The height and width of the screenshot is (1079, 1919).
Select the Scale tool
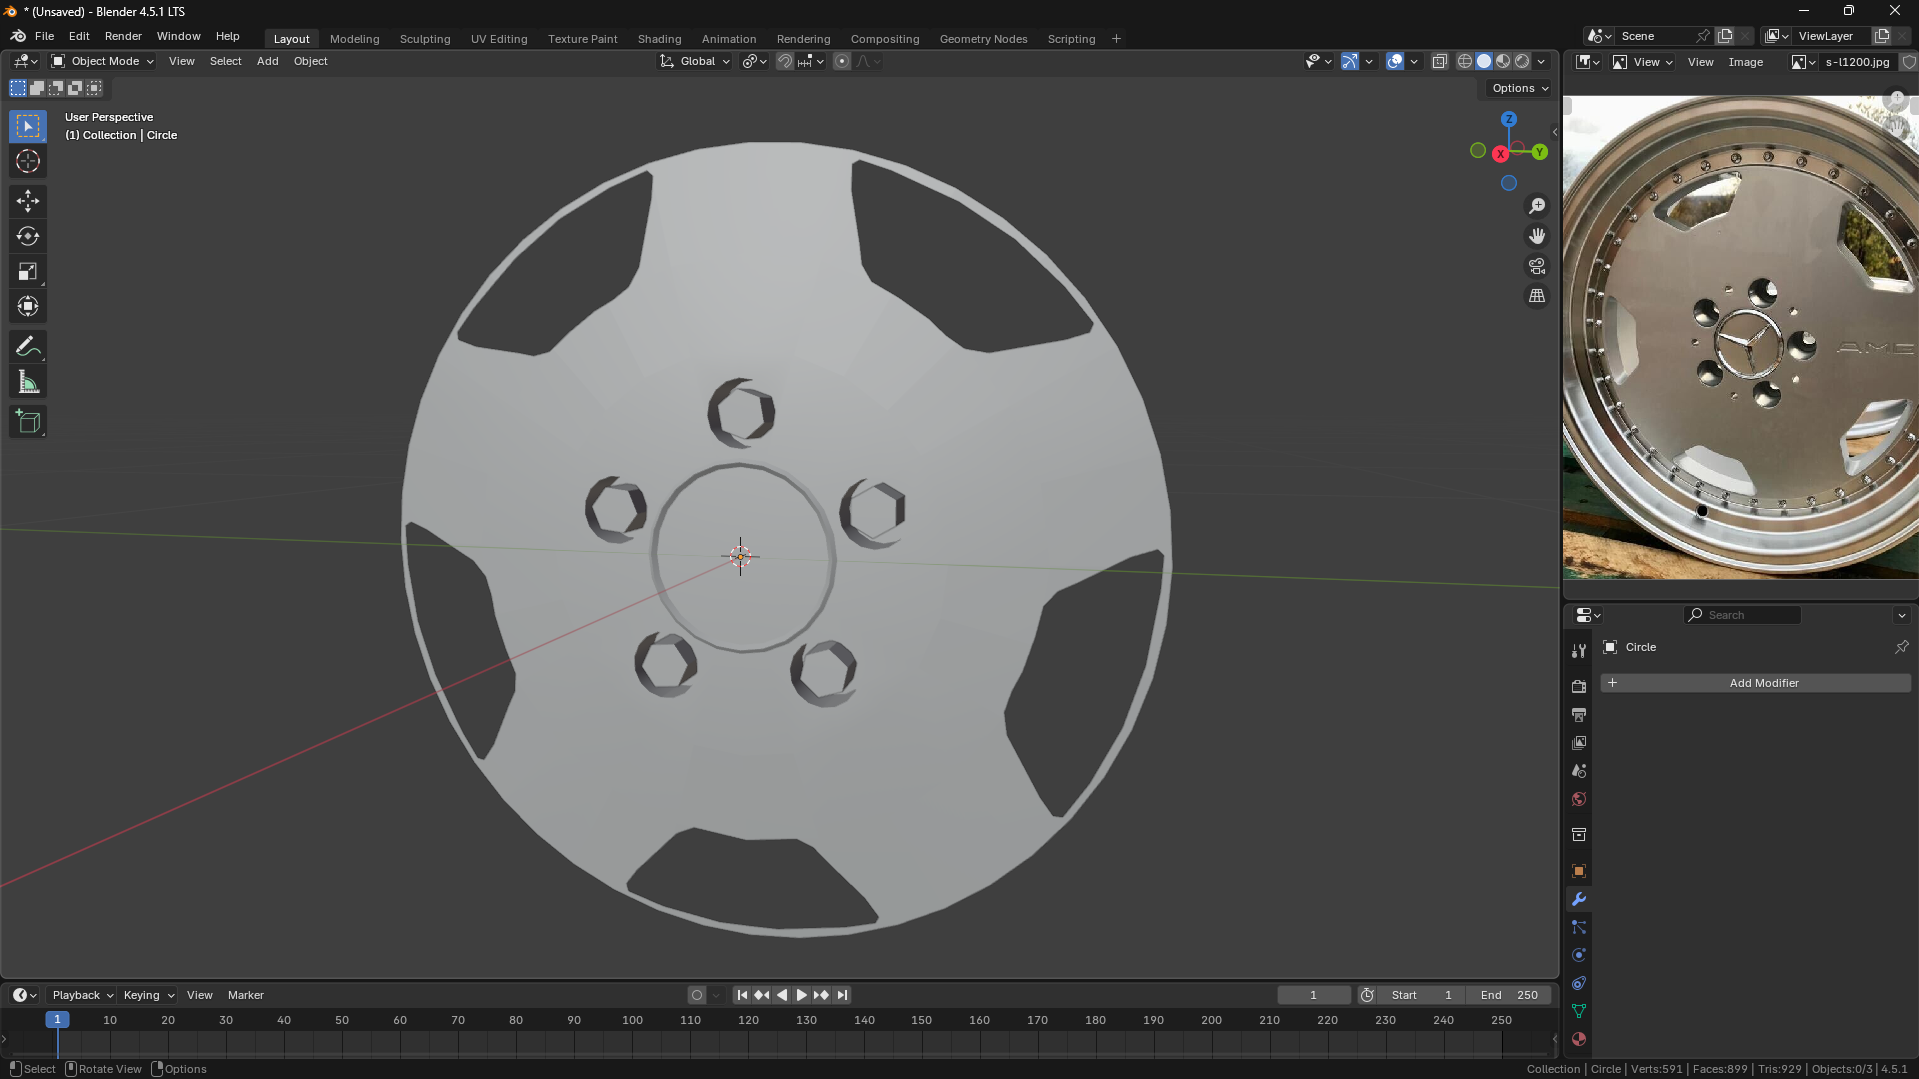coord(28,271)
